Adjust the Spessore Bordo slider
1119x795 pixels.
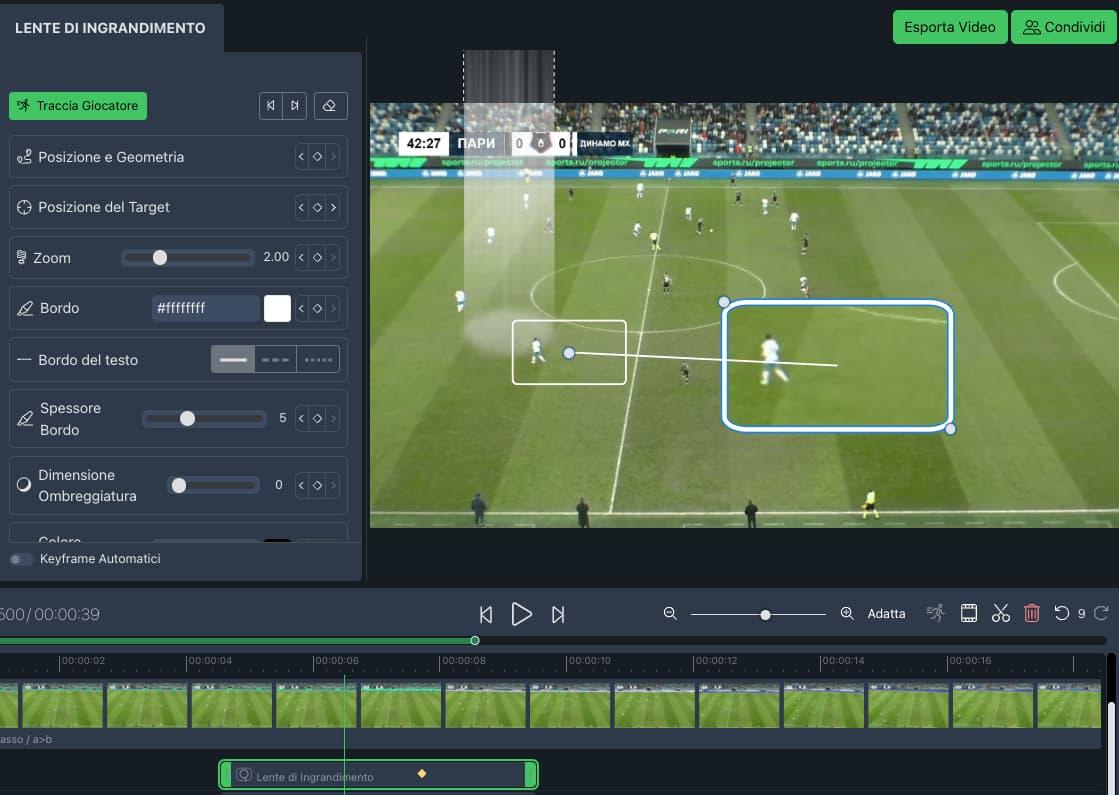pyautogui.click(x=189, y=419)
